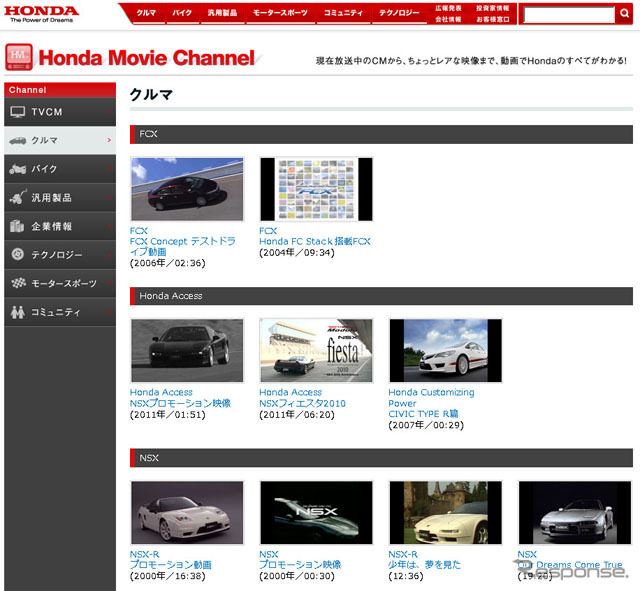Screen dimensions: 640x591
Task: Focus the top search input field
Action: (x=569, y=15)
